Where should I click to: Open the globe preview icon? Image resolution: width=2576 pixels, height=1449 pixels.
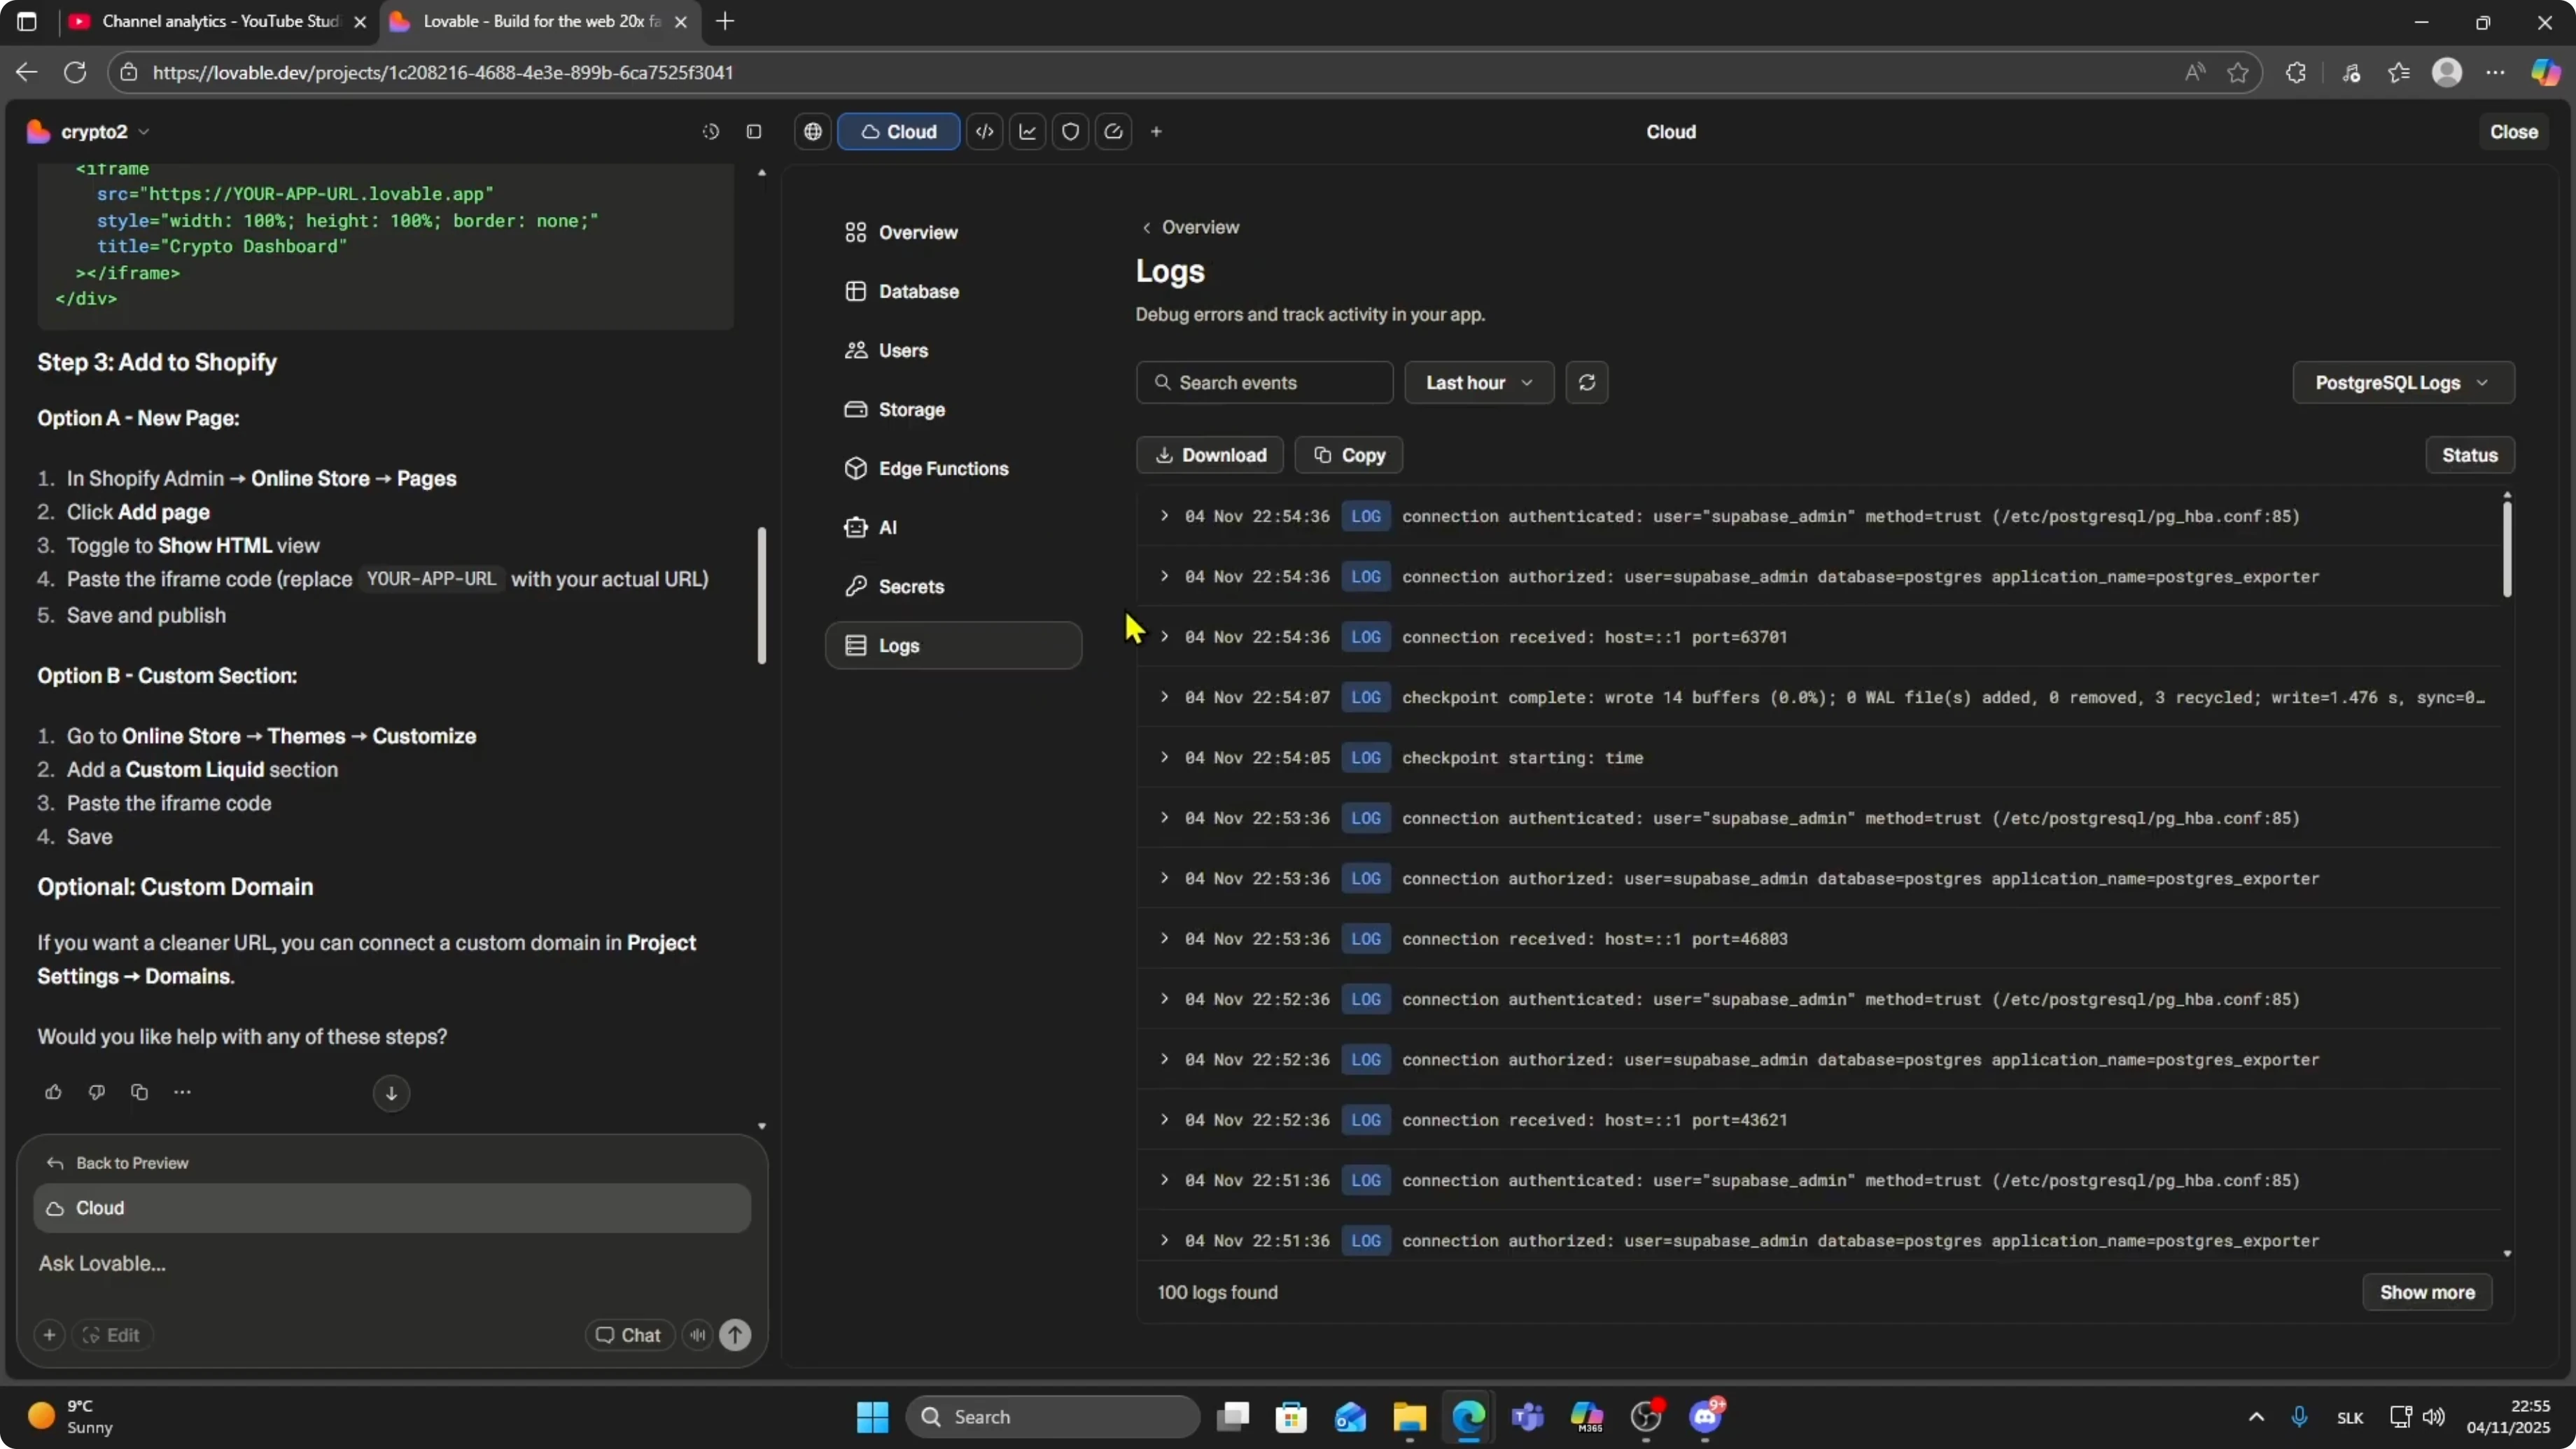pos(813,131)
